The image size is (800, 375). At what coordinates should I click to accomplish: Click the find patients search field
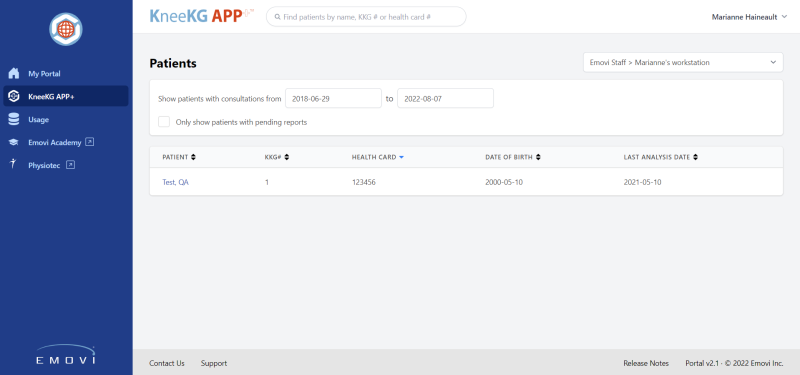pyautogui.click(x=366, y=17)
